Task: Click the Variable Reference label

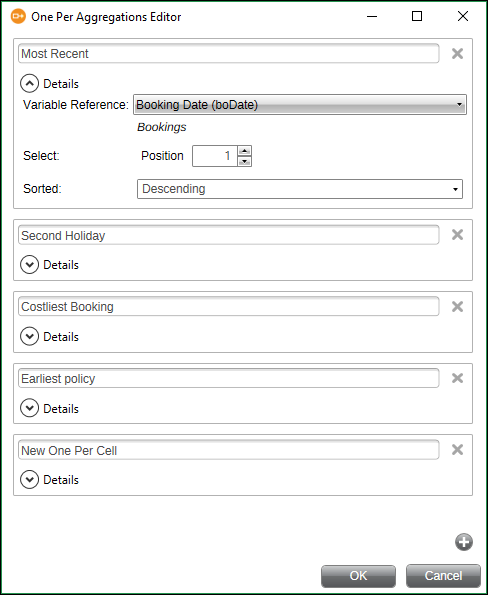Action: click(76, 105)
